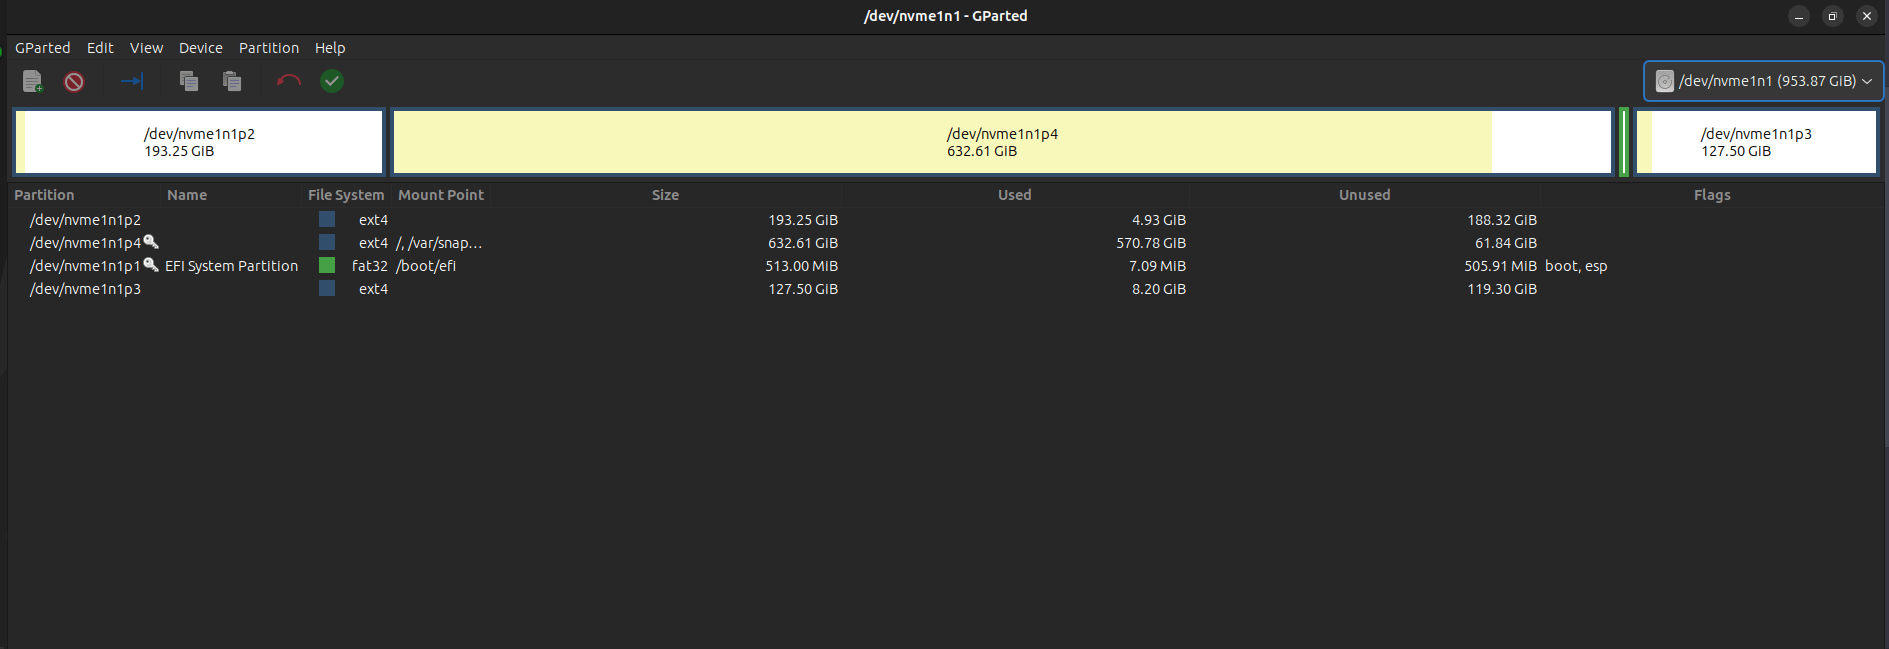Open the Device menu
The height and width of the screenshot is (649, 1889).
(x=201, y=48)
